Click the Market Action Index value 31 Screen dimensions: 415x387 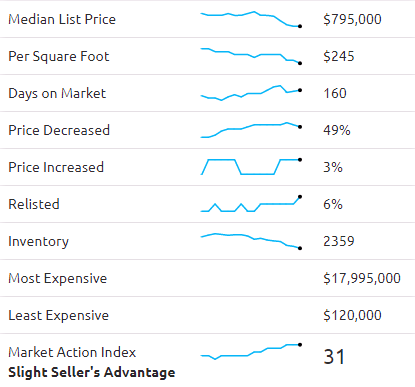click(334, 357)
